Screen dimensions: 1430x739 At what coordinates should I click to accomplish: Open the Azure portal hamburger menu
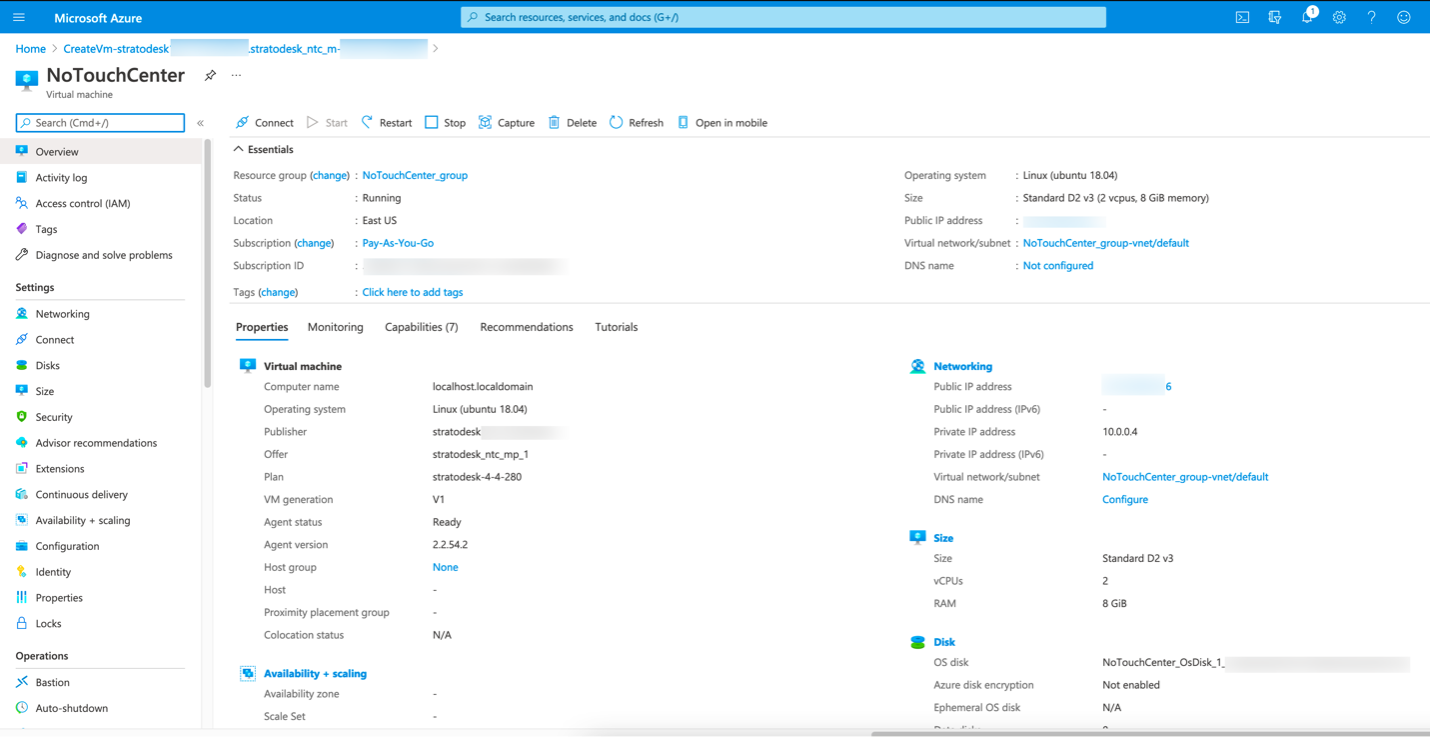[19, 17]
